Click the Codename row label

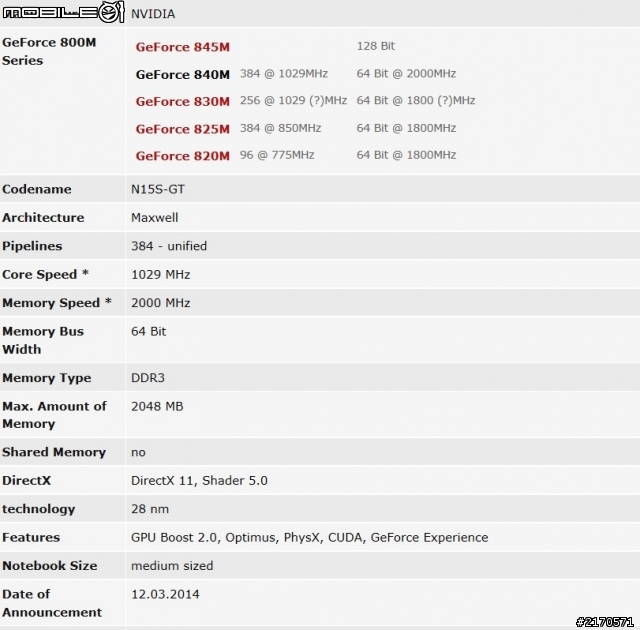pos(37,189)
